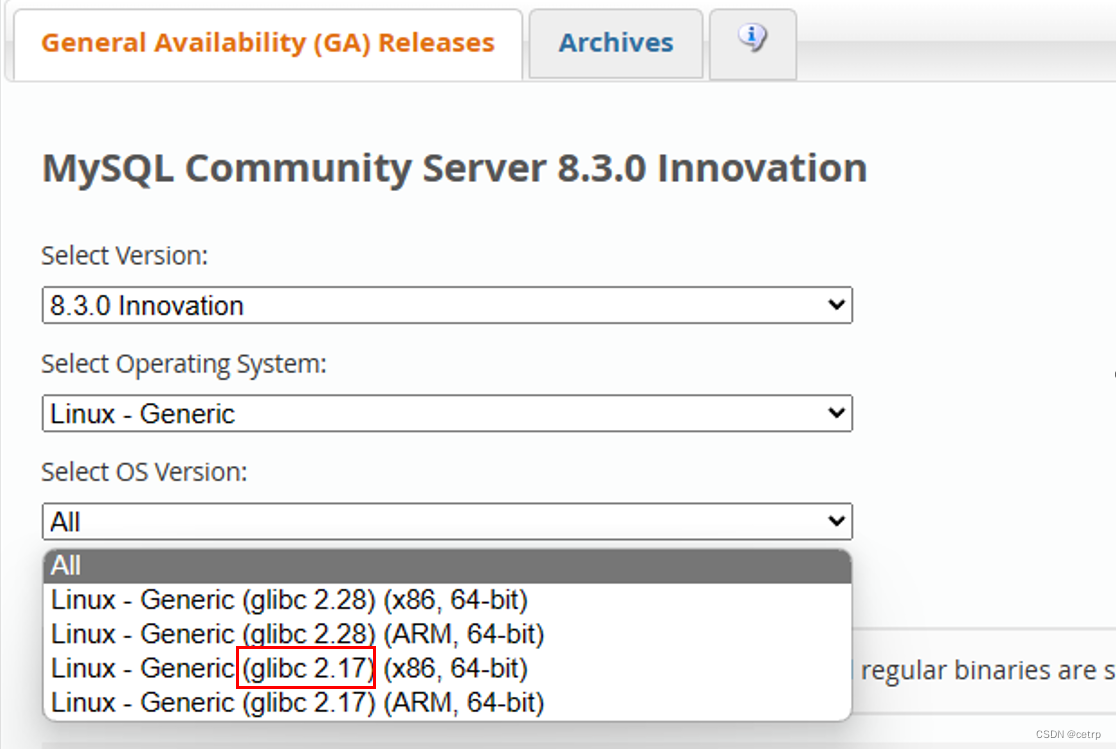The height and width of the screenshot is (749, 1116).
Task: Open the Select Version dropdown showing 8.3.0 Innovation
Action: (447, 305)
